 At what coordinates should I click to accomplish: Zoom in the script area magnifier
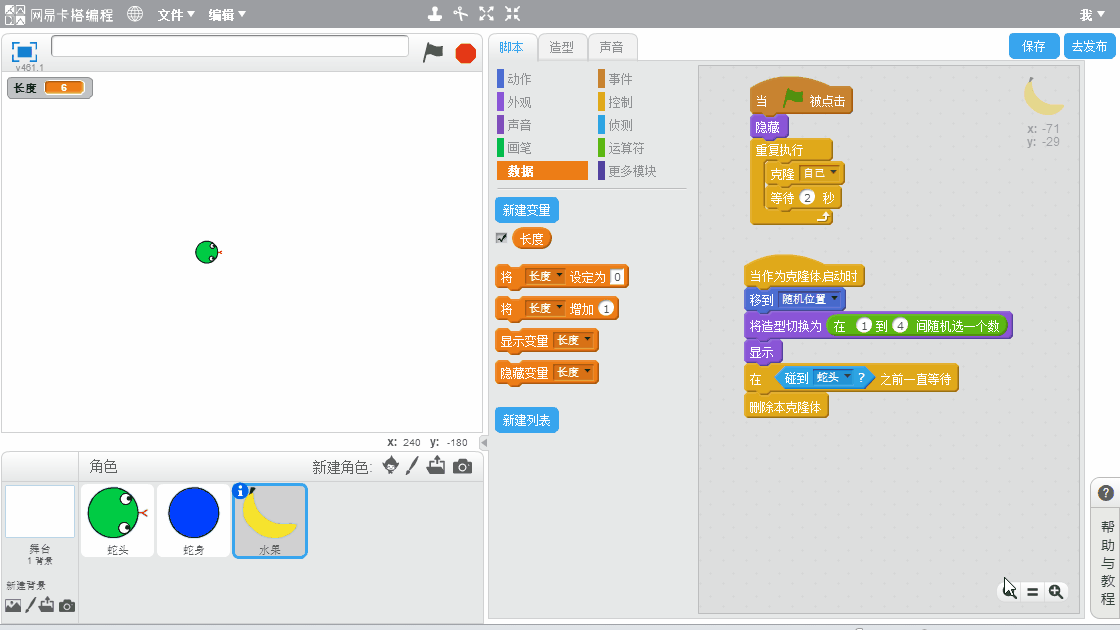click(x=1056, y=591)
